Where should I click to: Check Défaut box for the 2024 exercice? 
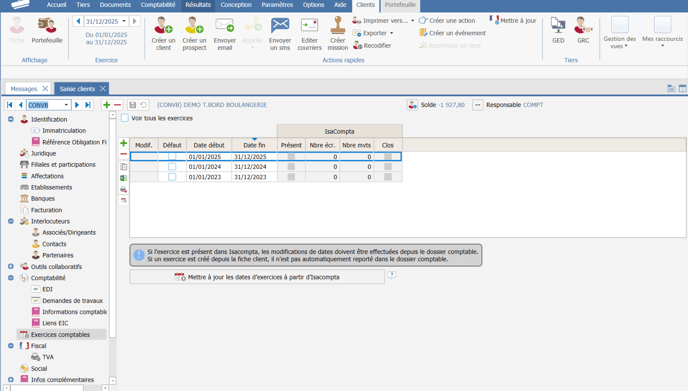pos(172,167)
